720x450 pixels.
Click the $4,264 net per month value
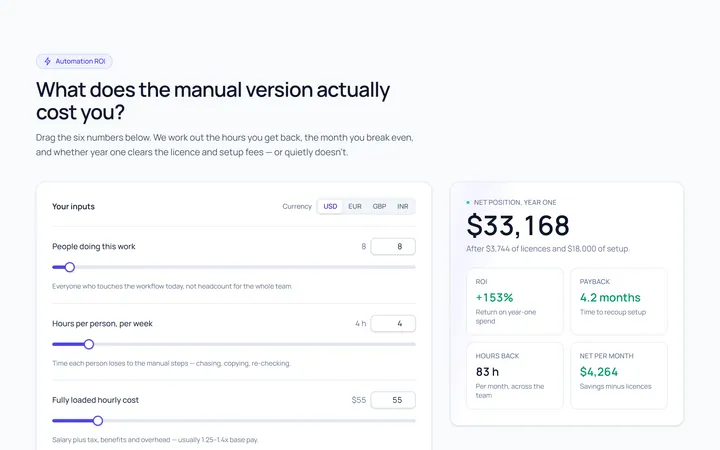[599, 372]
